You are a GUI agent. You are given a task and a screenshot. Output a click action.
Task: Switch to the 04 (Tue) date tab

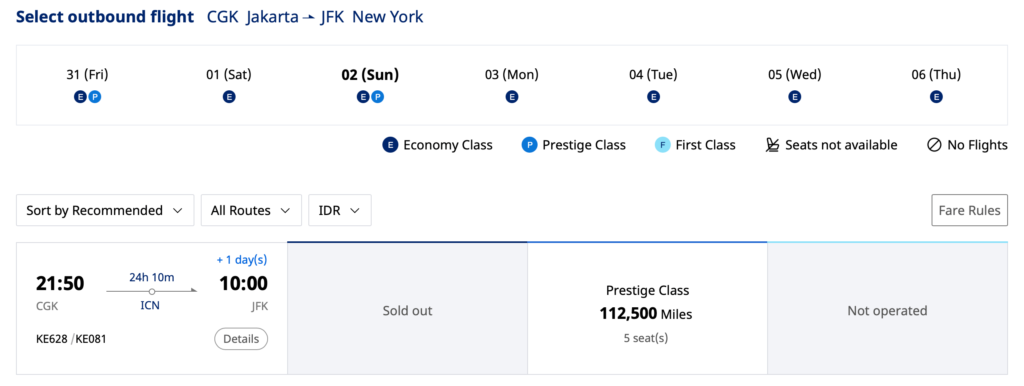tap(653, 85)
